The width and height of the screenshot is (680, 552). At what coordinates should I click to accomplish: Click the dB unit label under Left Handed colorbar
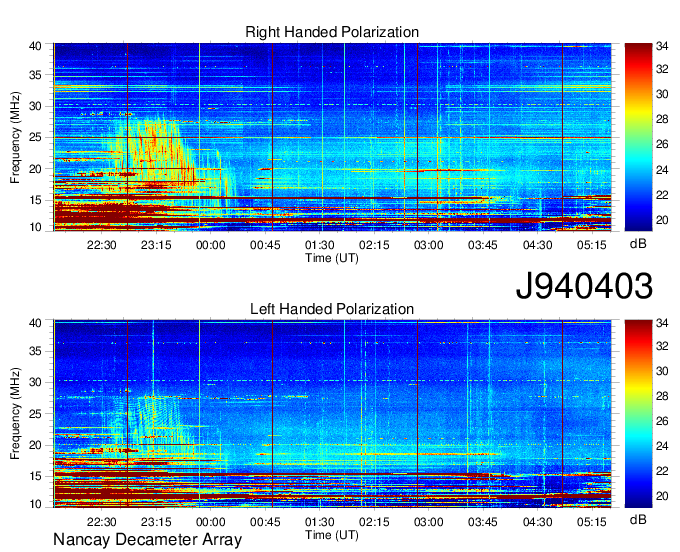pos(638,519)
